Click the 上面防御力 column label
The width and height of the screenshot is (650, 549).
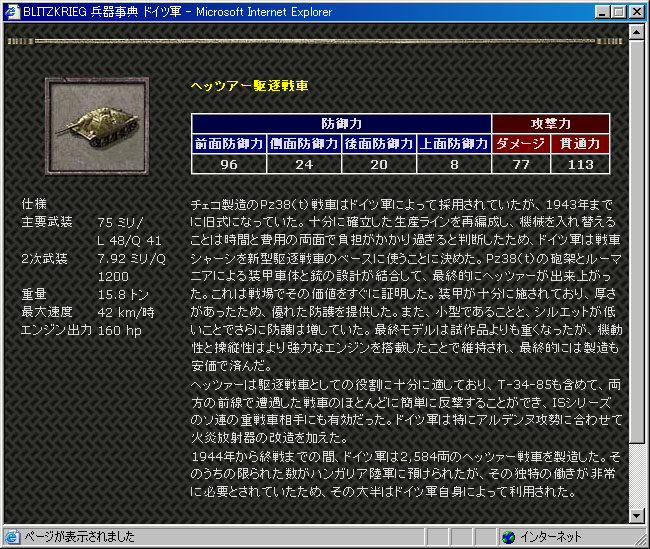click(x=454, y=143)
